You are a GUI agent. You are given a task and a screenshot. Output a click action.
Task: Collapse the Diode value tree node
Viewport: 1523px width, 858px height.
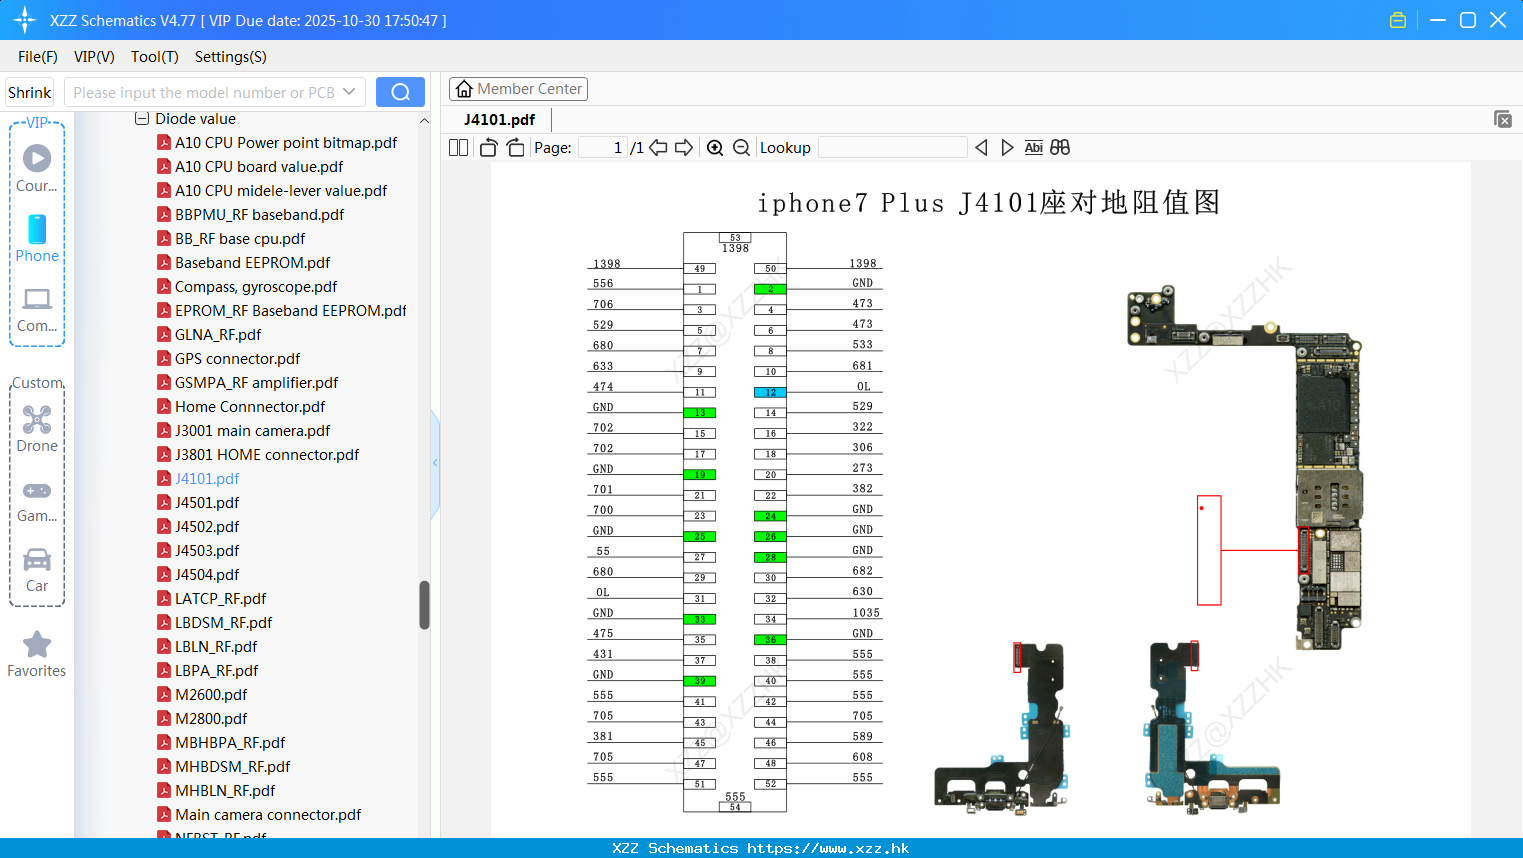pyautogui.click(x=142, y=118)
